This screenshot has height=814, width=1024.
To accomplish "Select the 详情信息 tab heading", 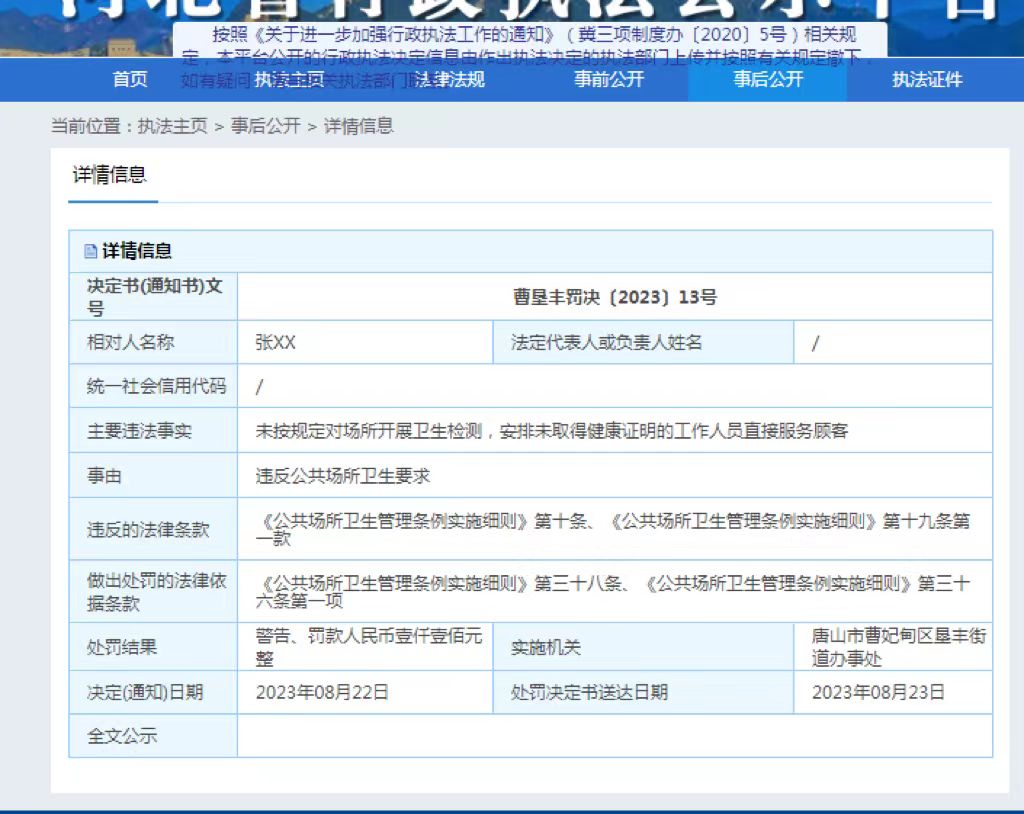I will pyautogui.click(x=110, y=175).
